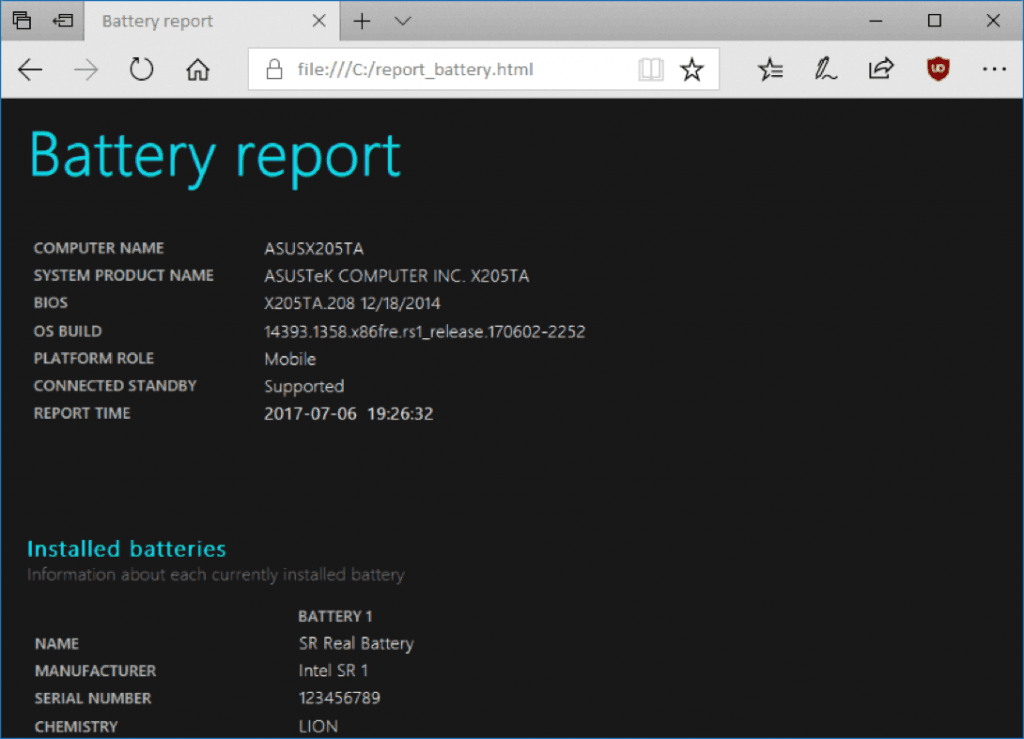1024x739 pixels.
Task: Set these tabs aside icon
Action: [62, 21]
